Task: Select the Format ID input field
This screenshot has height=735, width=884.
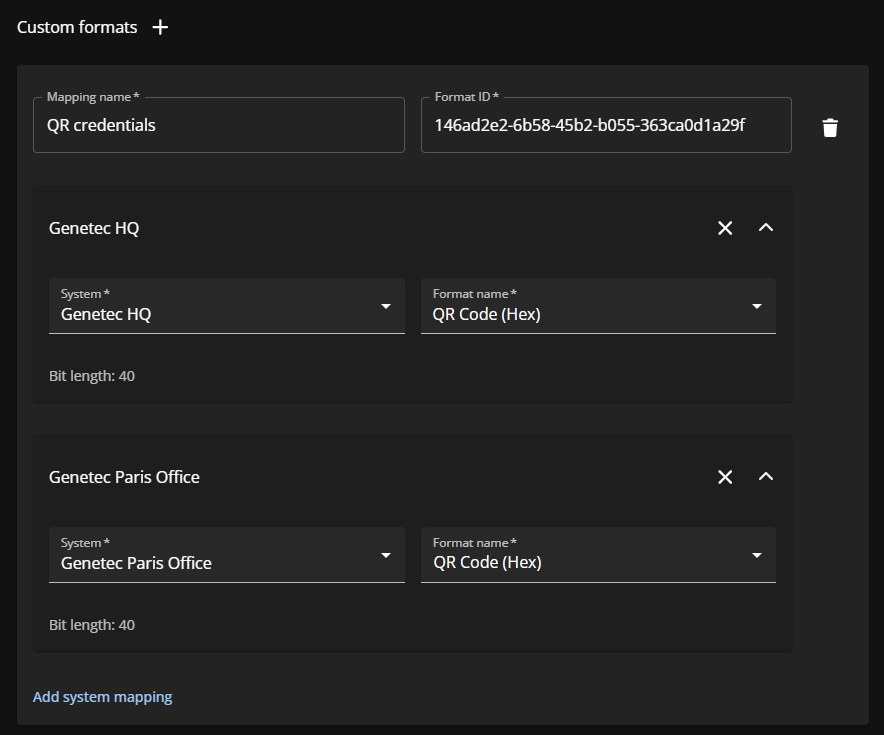Action: tap(605, 125)
